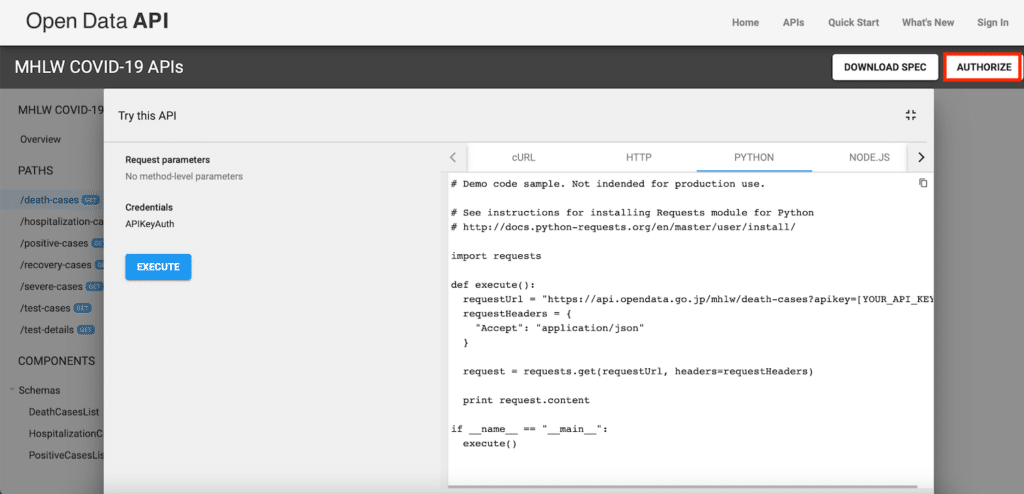The width and height of the screenshot is (1024, 494).
Task: Run the request with EXECUTE button
Action: [158, 267]
